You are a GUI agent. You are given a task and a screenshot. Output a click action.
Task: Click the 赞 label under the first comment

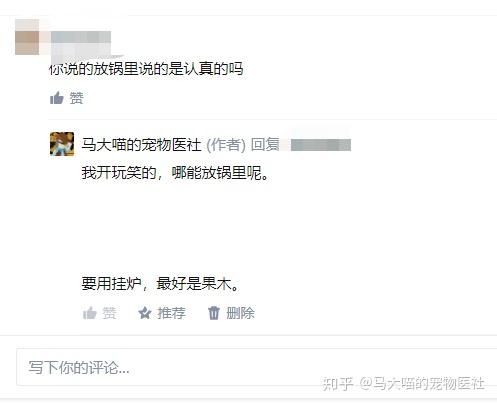click(76, 98)
